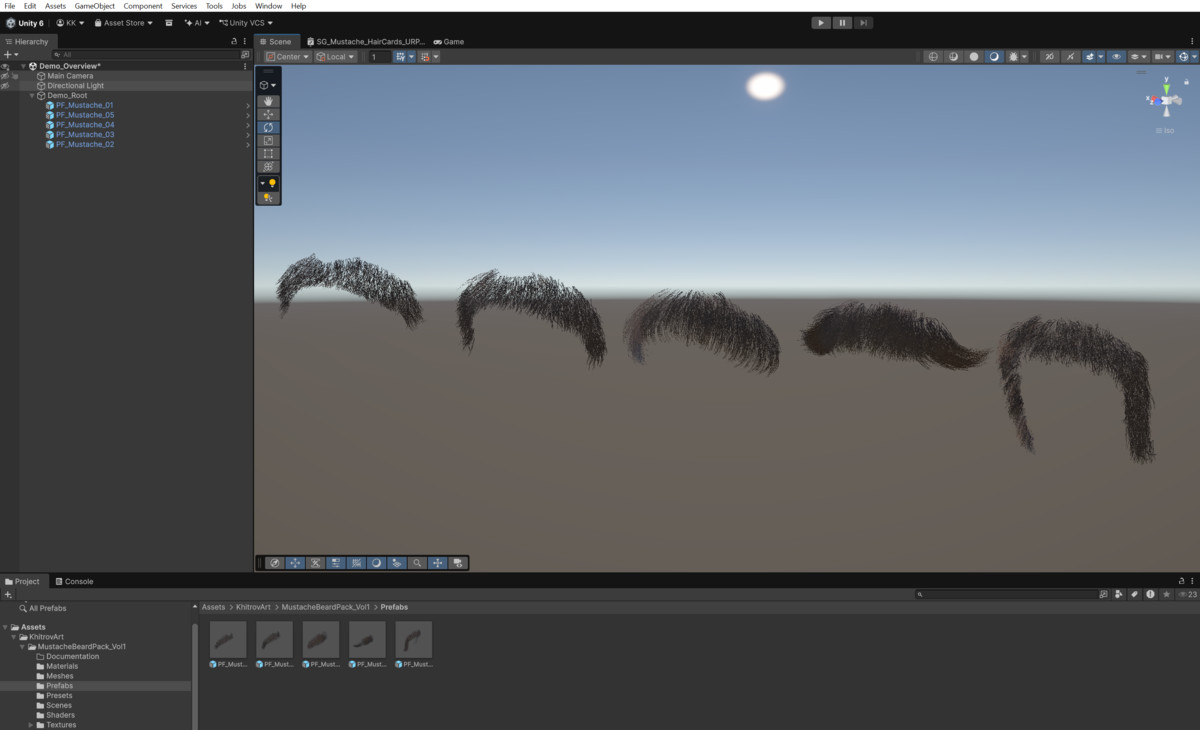
Task: Open the package search picker icon in Project
Action: [x=1103, y=594]
